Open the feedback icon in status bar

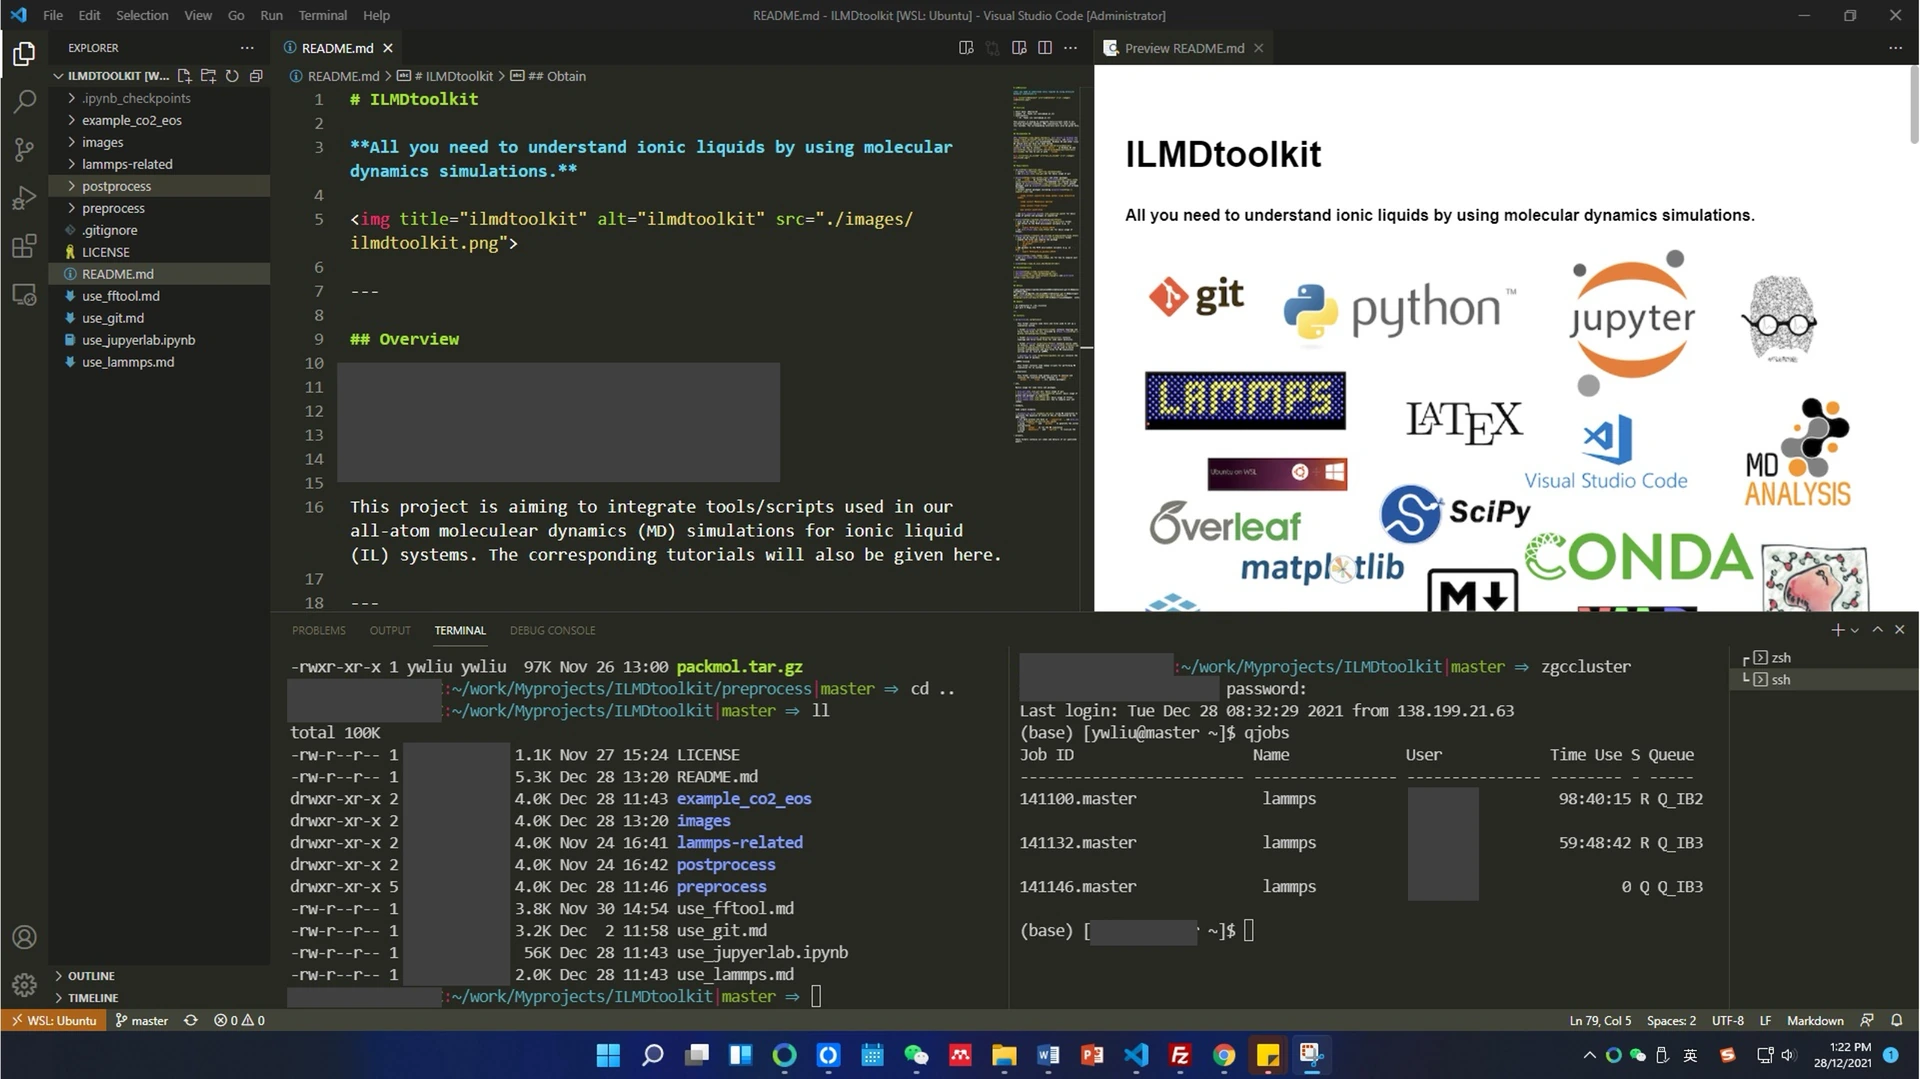pos(1867,1021)
